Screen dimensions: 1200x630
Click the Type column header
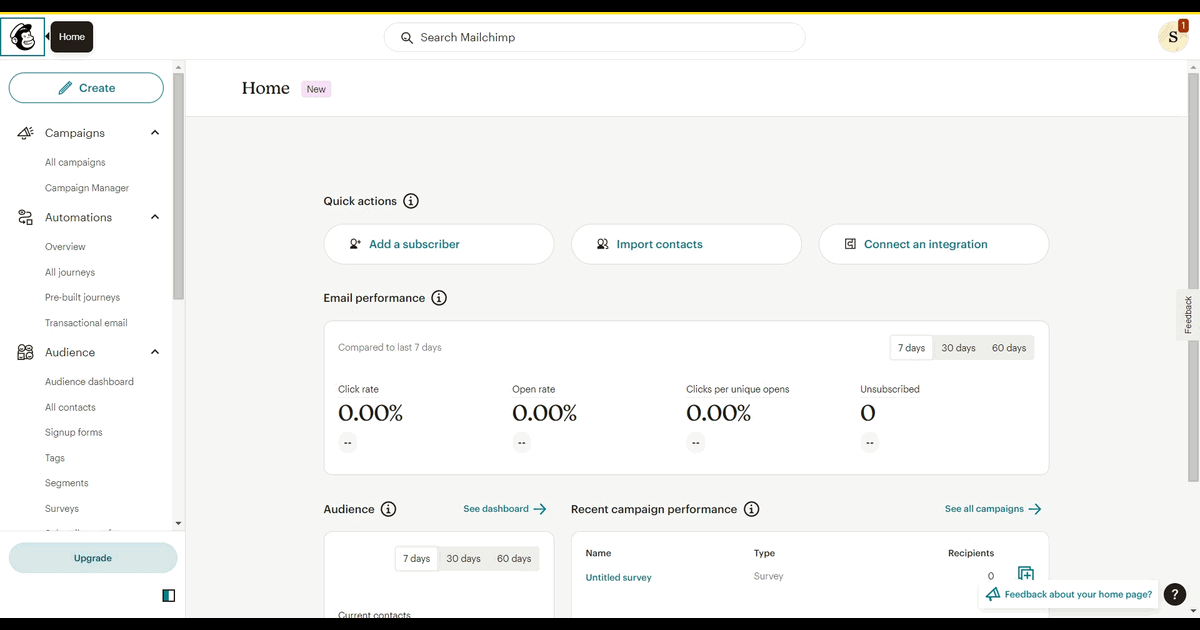764,553
